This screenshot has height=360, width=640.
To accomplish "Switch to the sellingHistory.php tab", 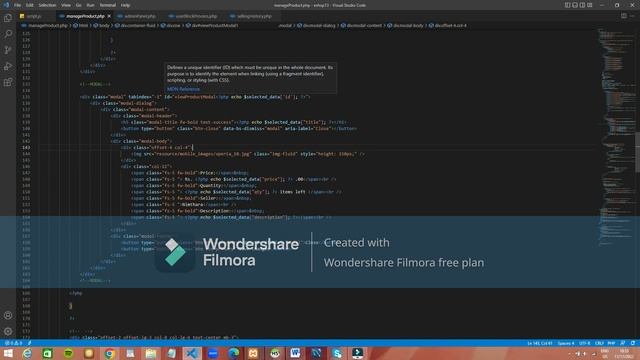I will click(x=254, y=16).
